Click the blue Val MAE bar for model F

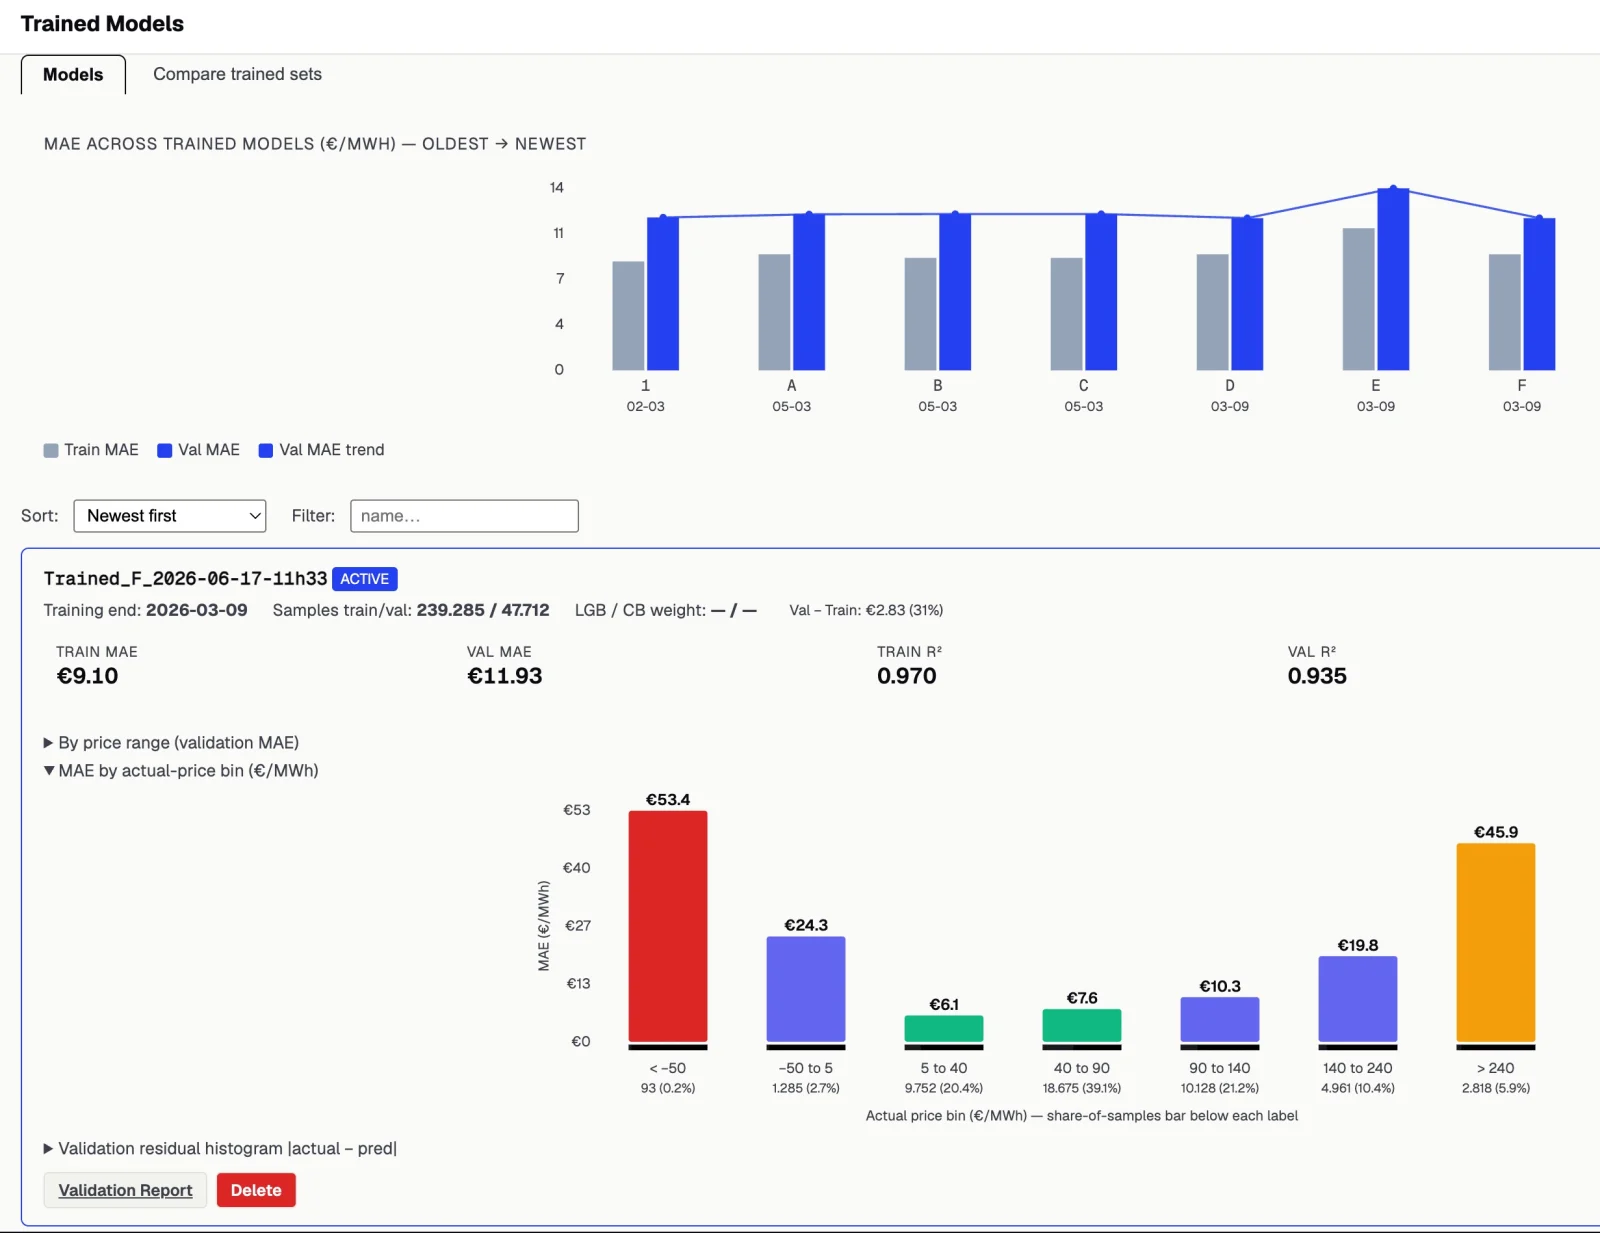point(1539,294)
